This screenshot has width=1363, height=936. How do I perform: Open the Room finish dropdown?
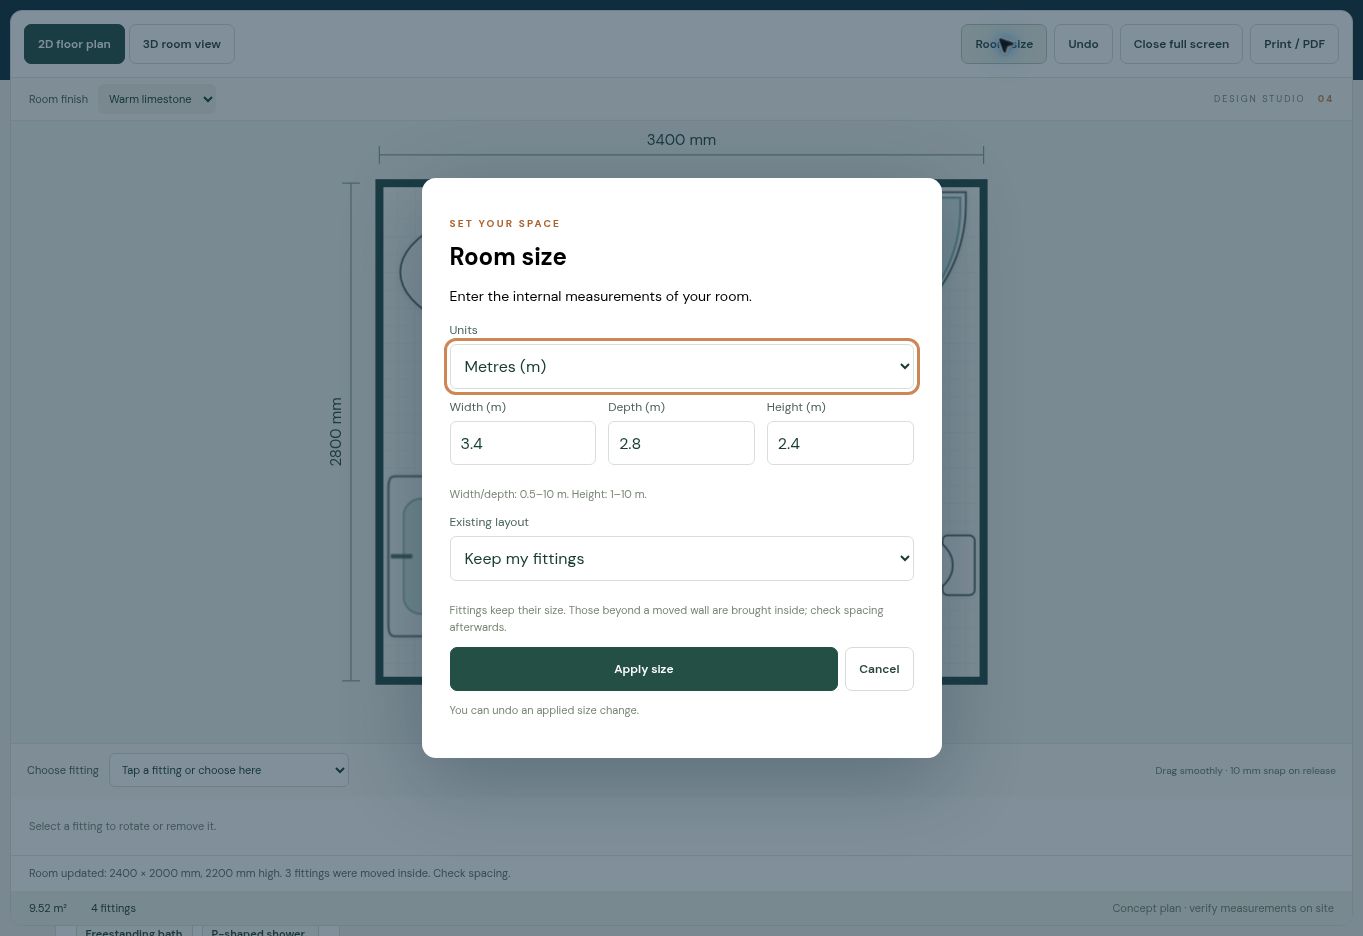pos(157,99)
